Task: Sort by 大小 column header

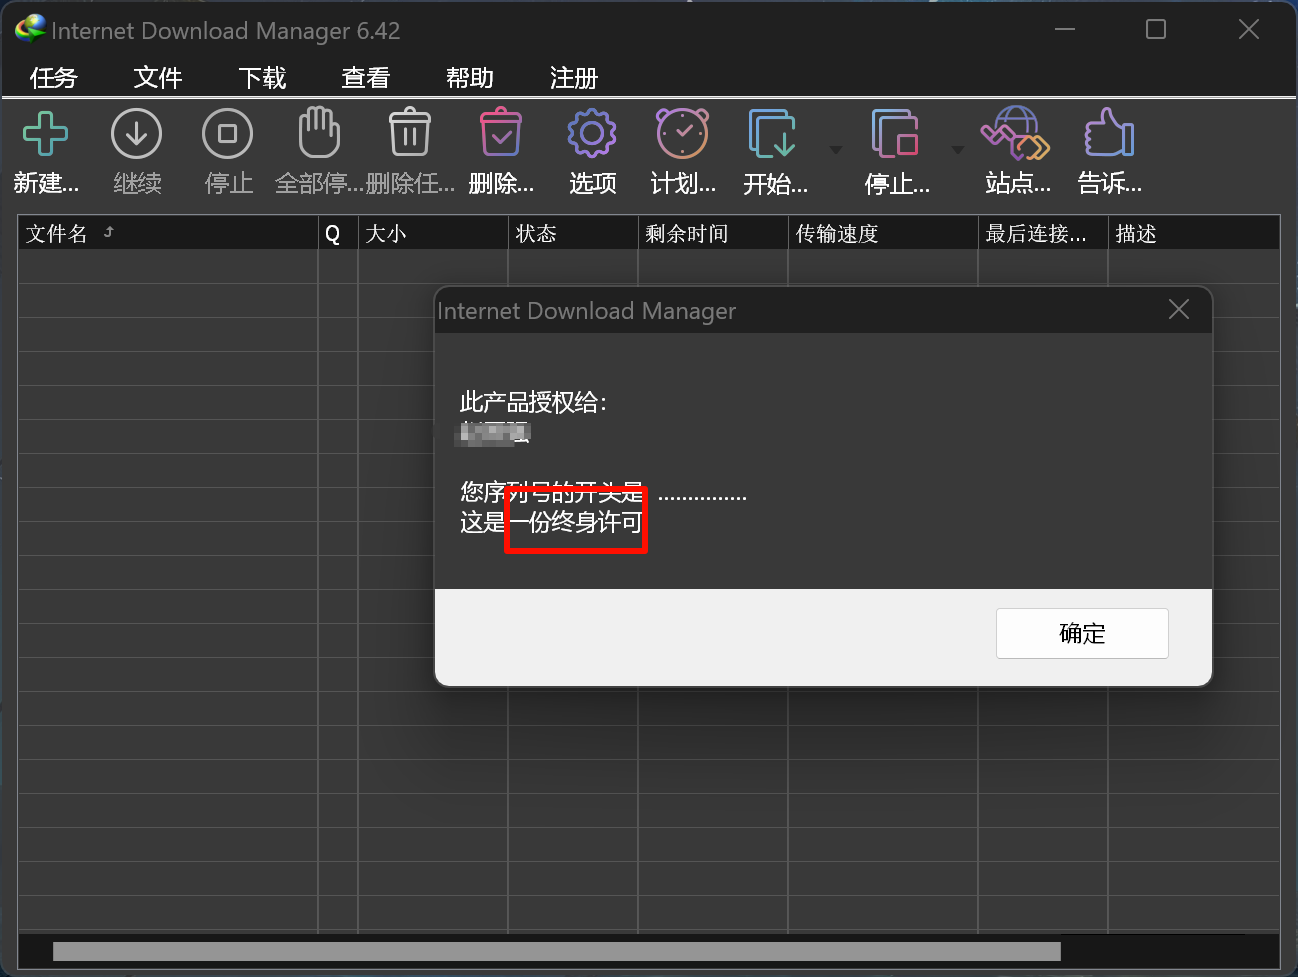Action: pyautogui.click(x=433, y=233)
